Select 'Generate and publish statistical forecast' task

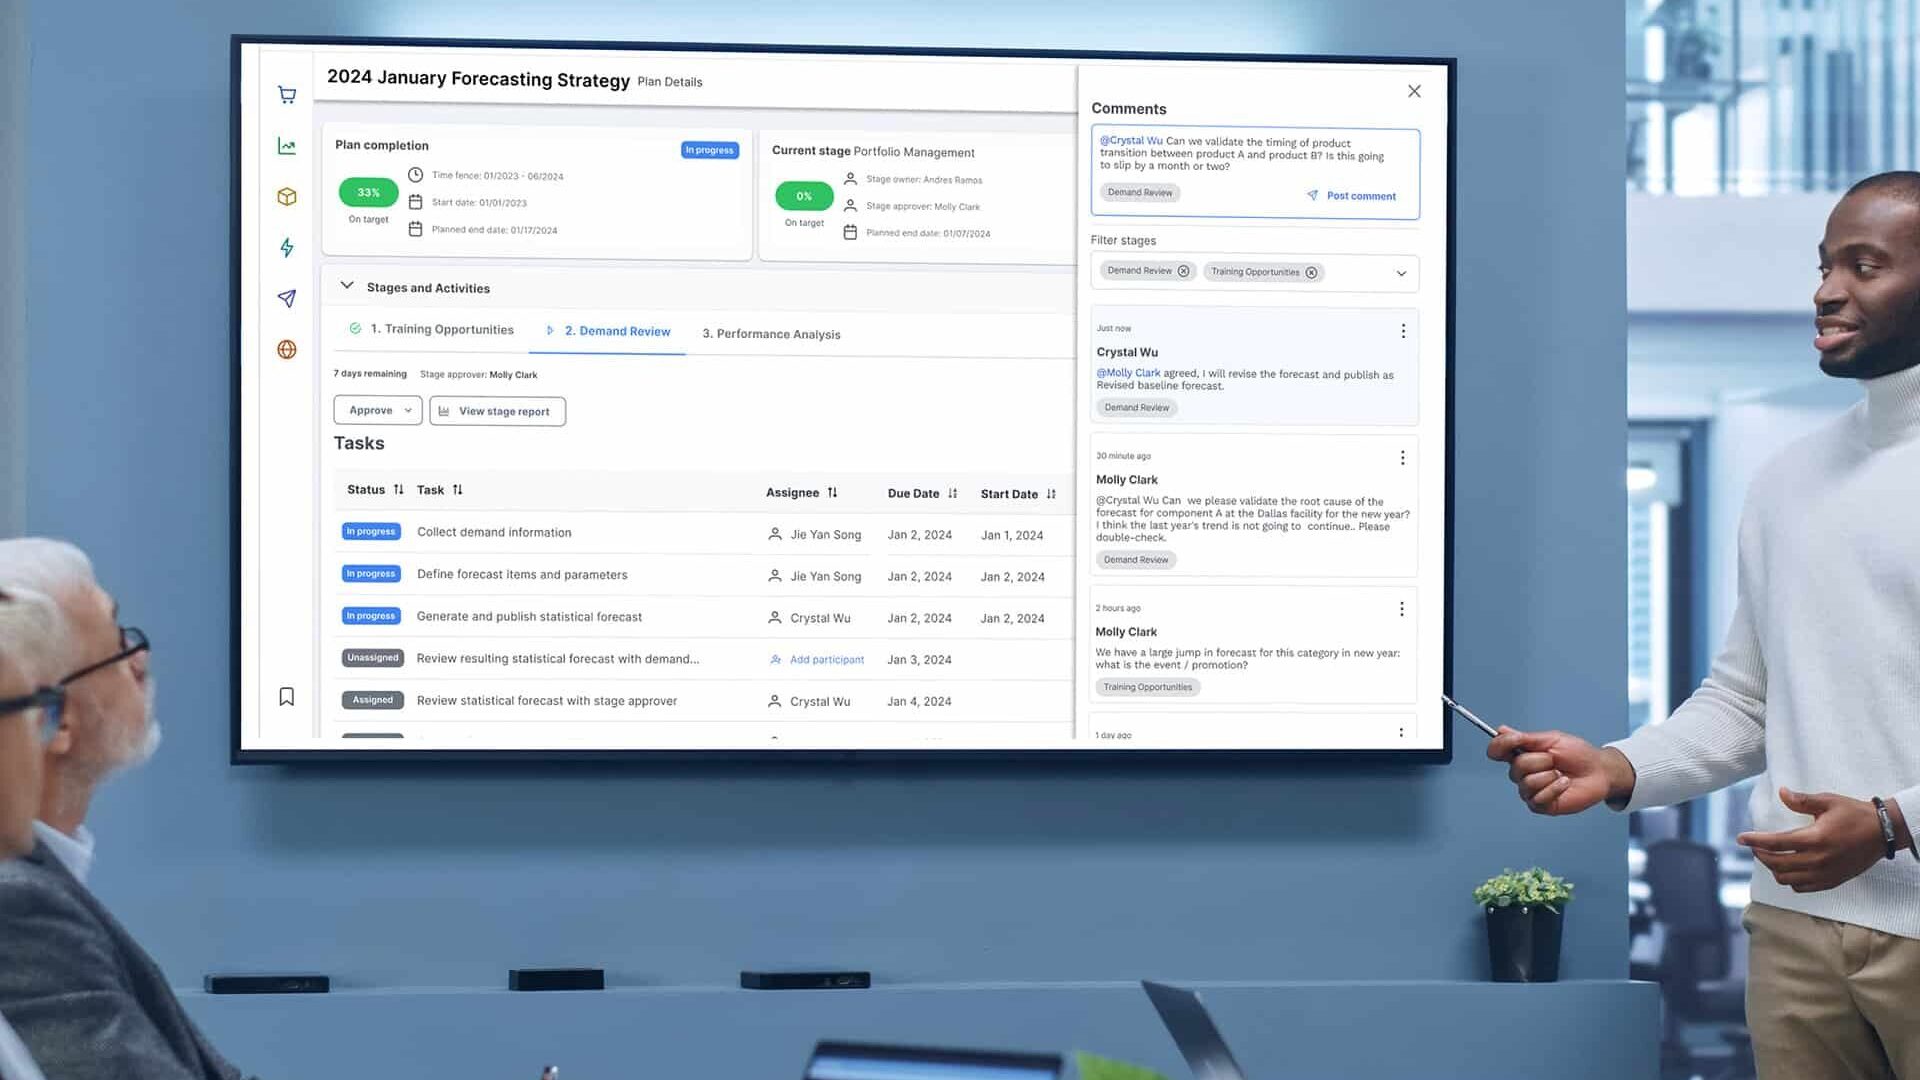click(x=529, y=616)
